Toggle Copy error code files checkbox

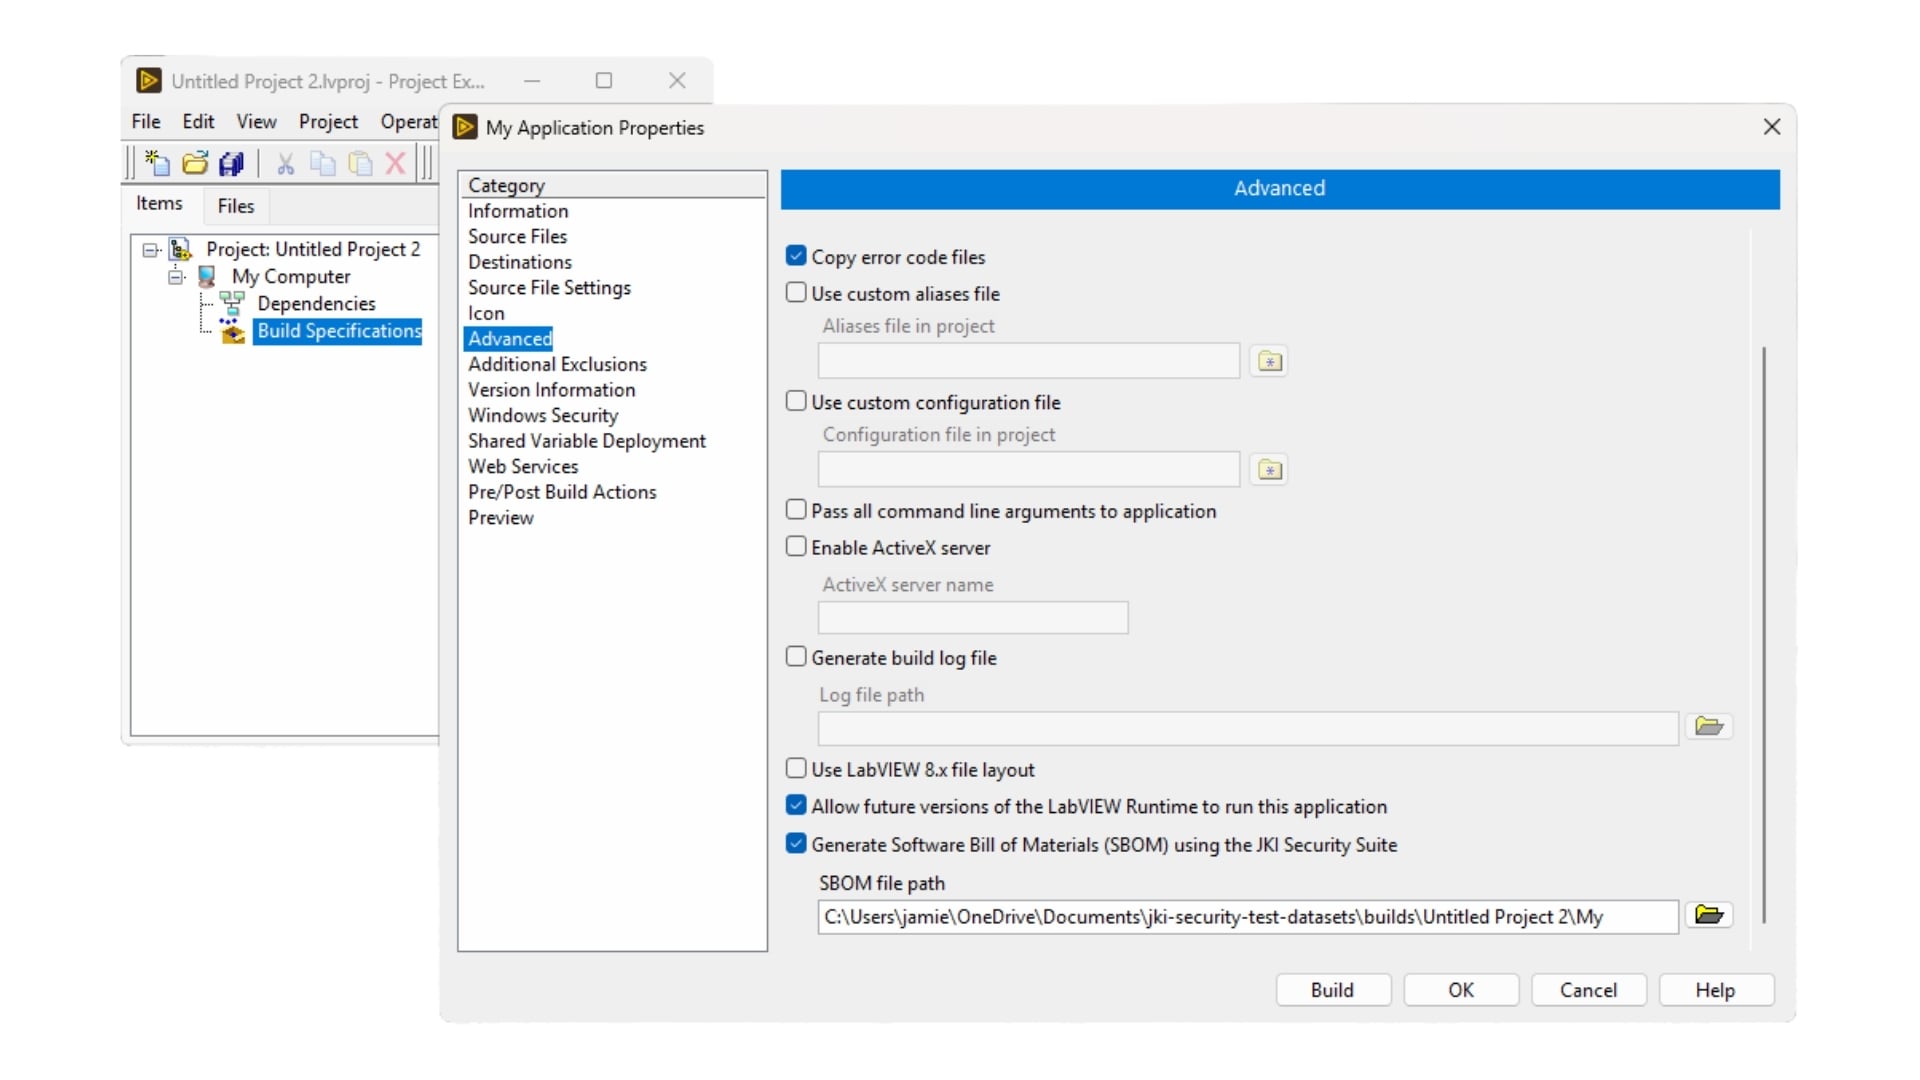796,256
